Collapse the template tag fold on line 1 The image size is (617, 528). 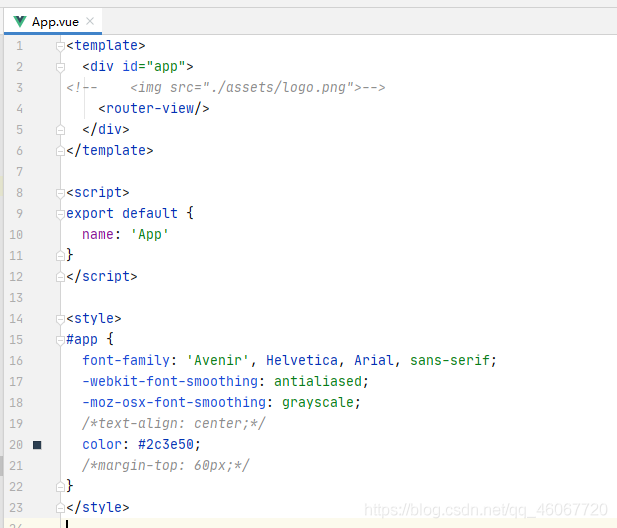60,46
